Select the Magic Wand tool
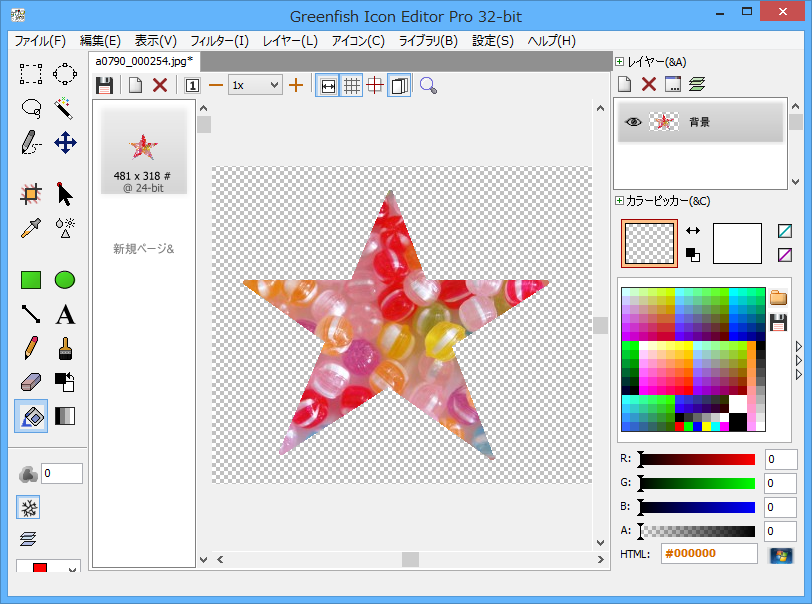 pos(65,107)
